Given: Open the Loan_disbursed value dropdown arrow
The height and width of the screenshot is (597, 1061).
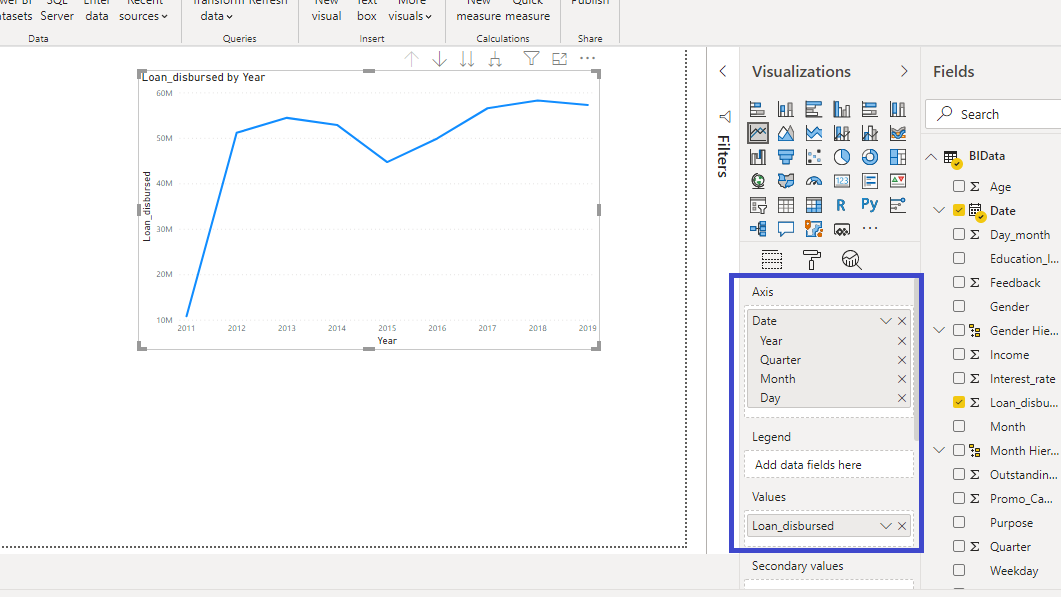Looking at the screenshot, I should point(885,526).
